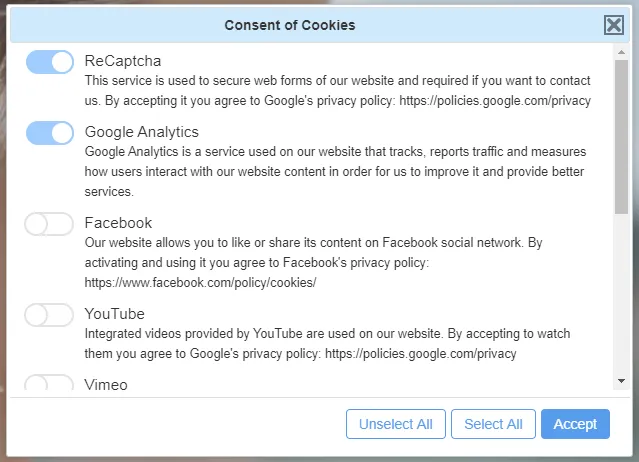
Task: Click the Google Analytics heading
Action: [142, 132]
